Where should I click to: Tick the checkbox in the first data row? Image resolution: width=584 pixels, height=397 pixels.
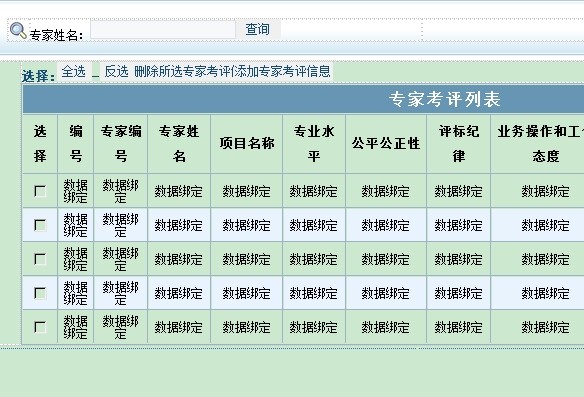[x=40, y=191]
